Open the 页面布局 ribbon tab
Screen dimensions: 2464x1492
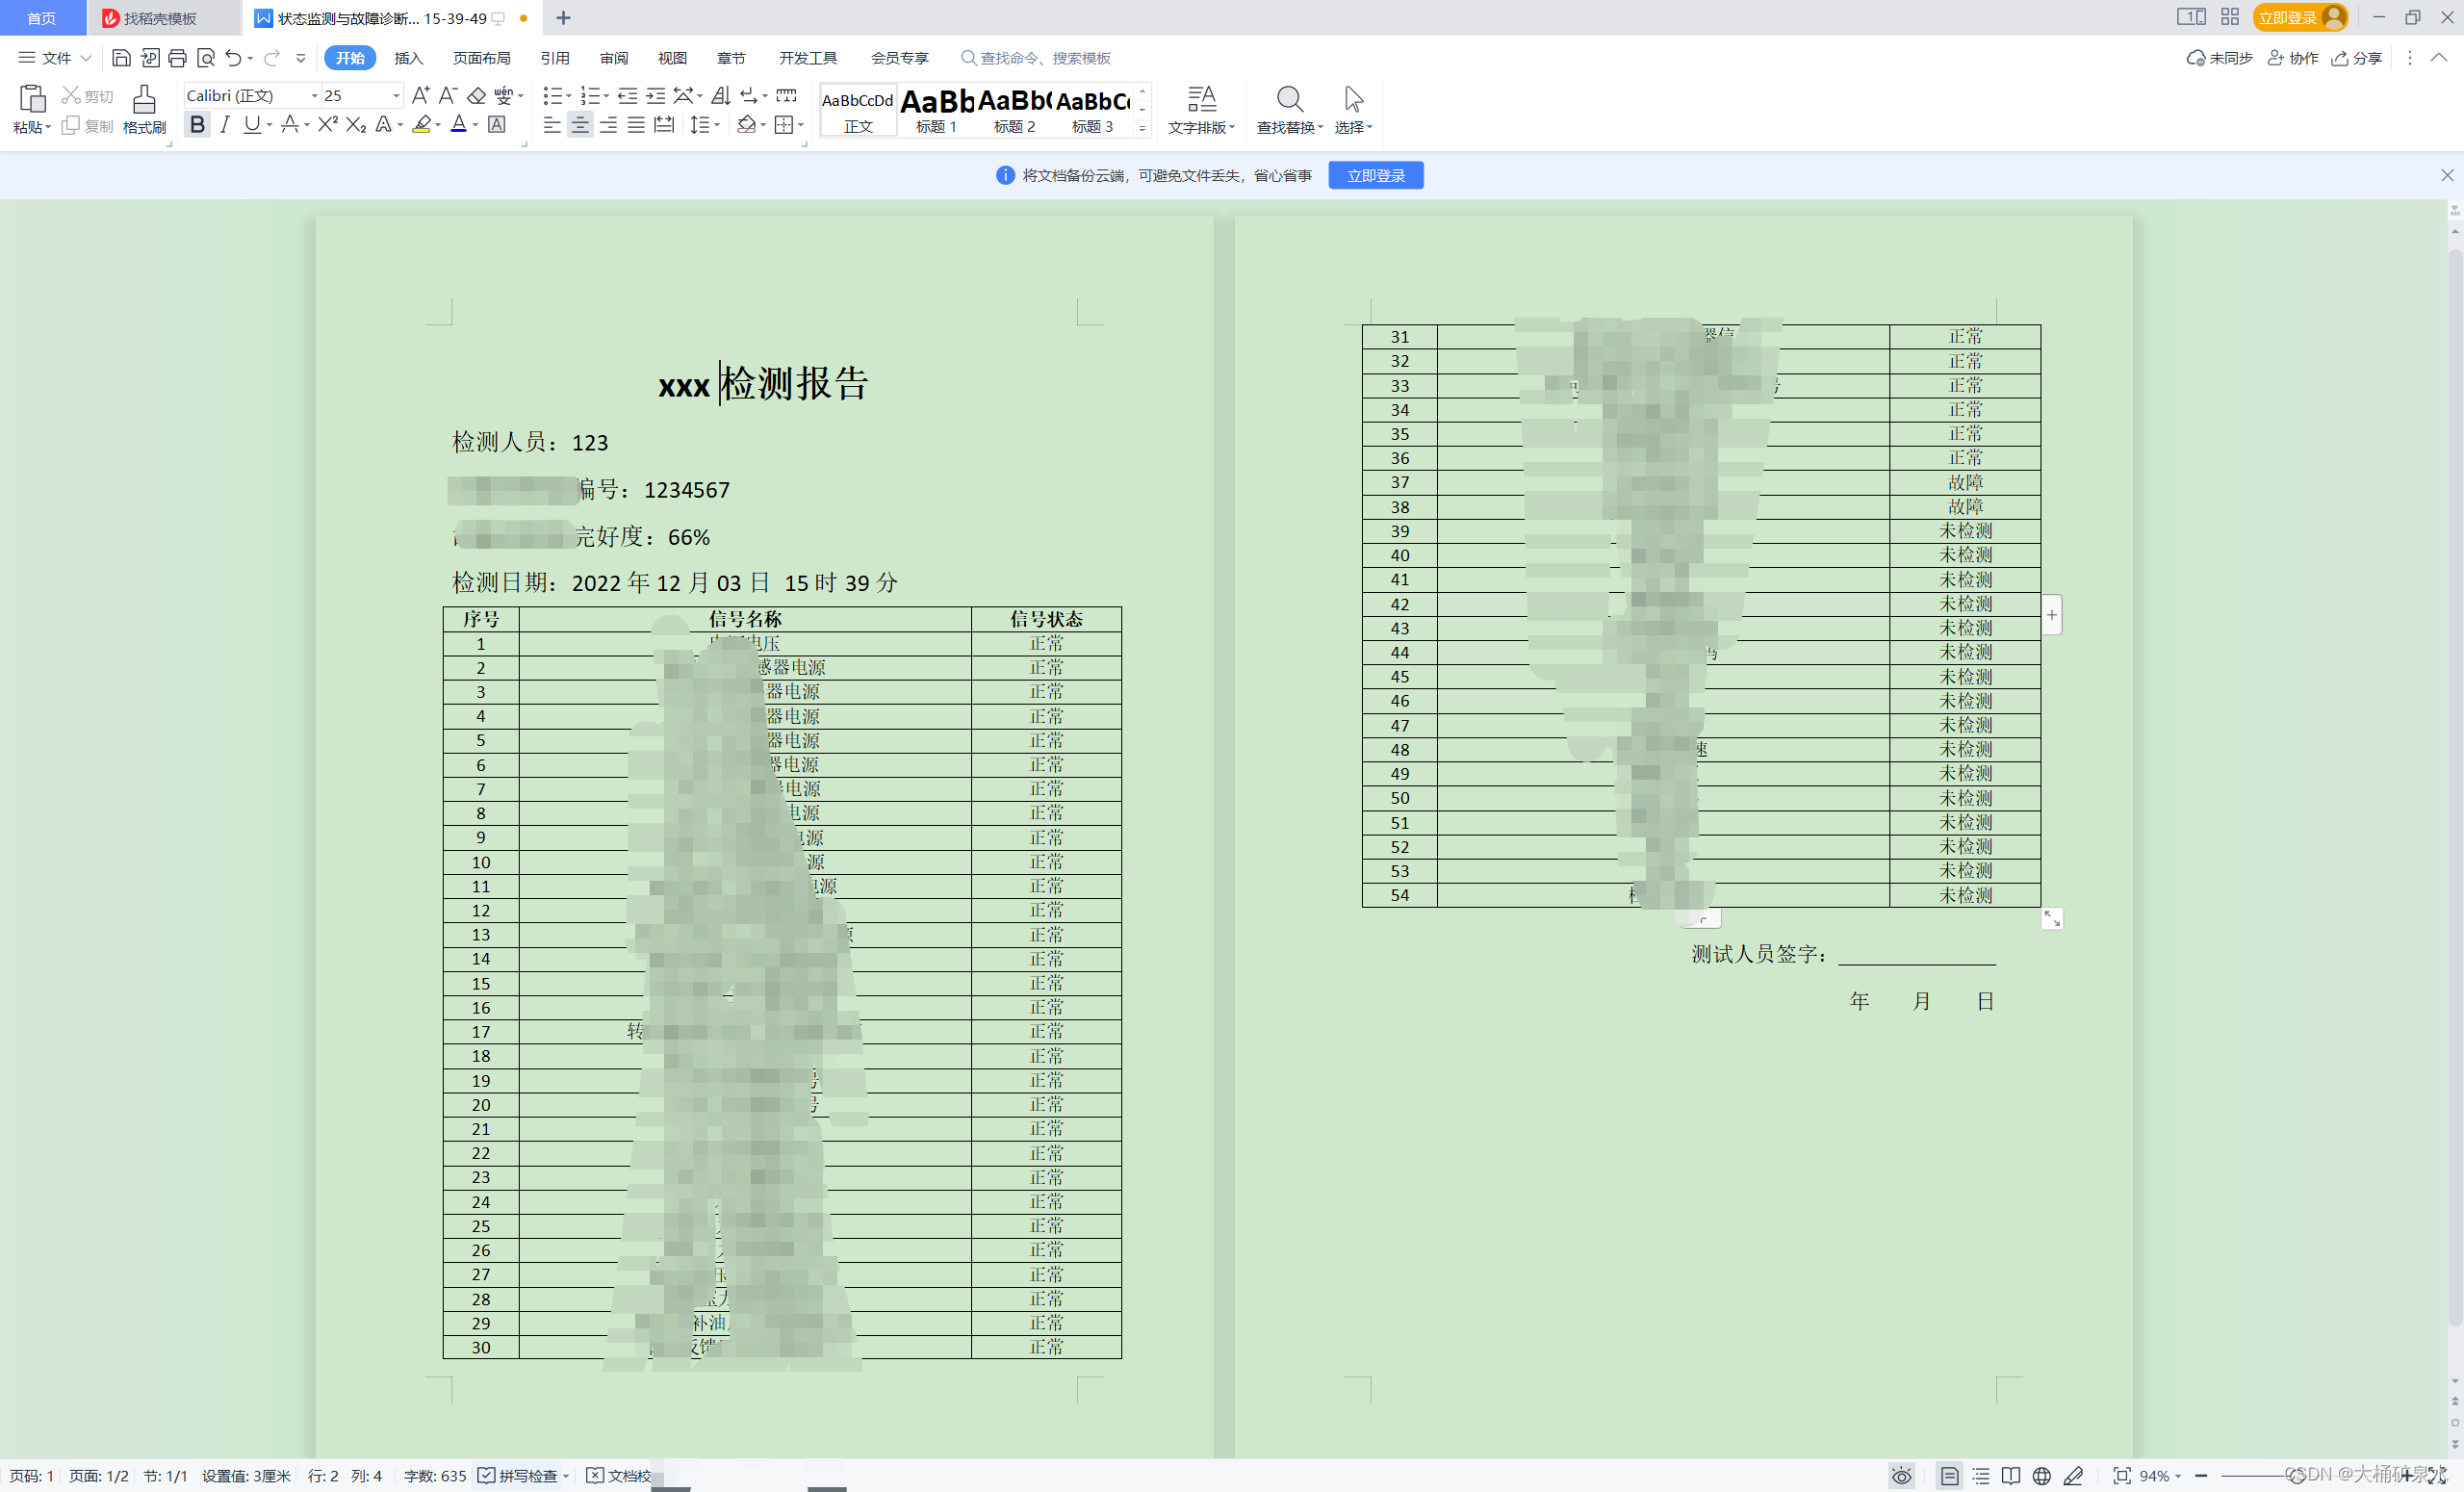(x=481, y=58)
